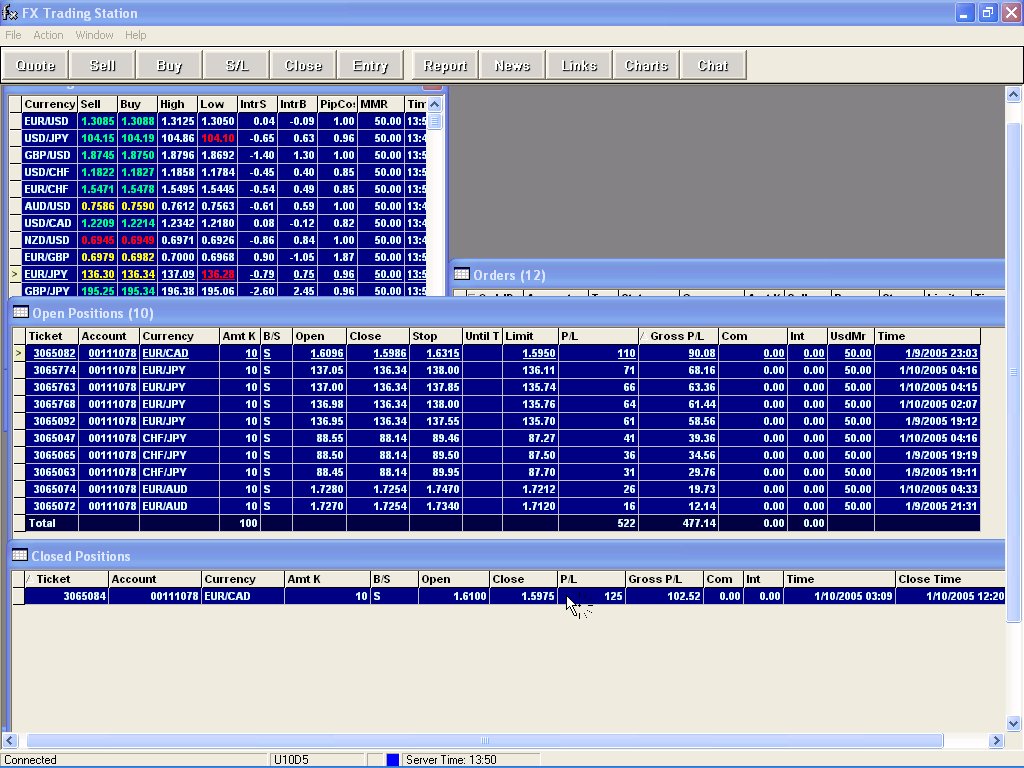This screenshot has width=1024, height=768.
Task: Click the stop value 1.6315 link
Action: 443,353
